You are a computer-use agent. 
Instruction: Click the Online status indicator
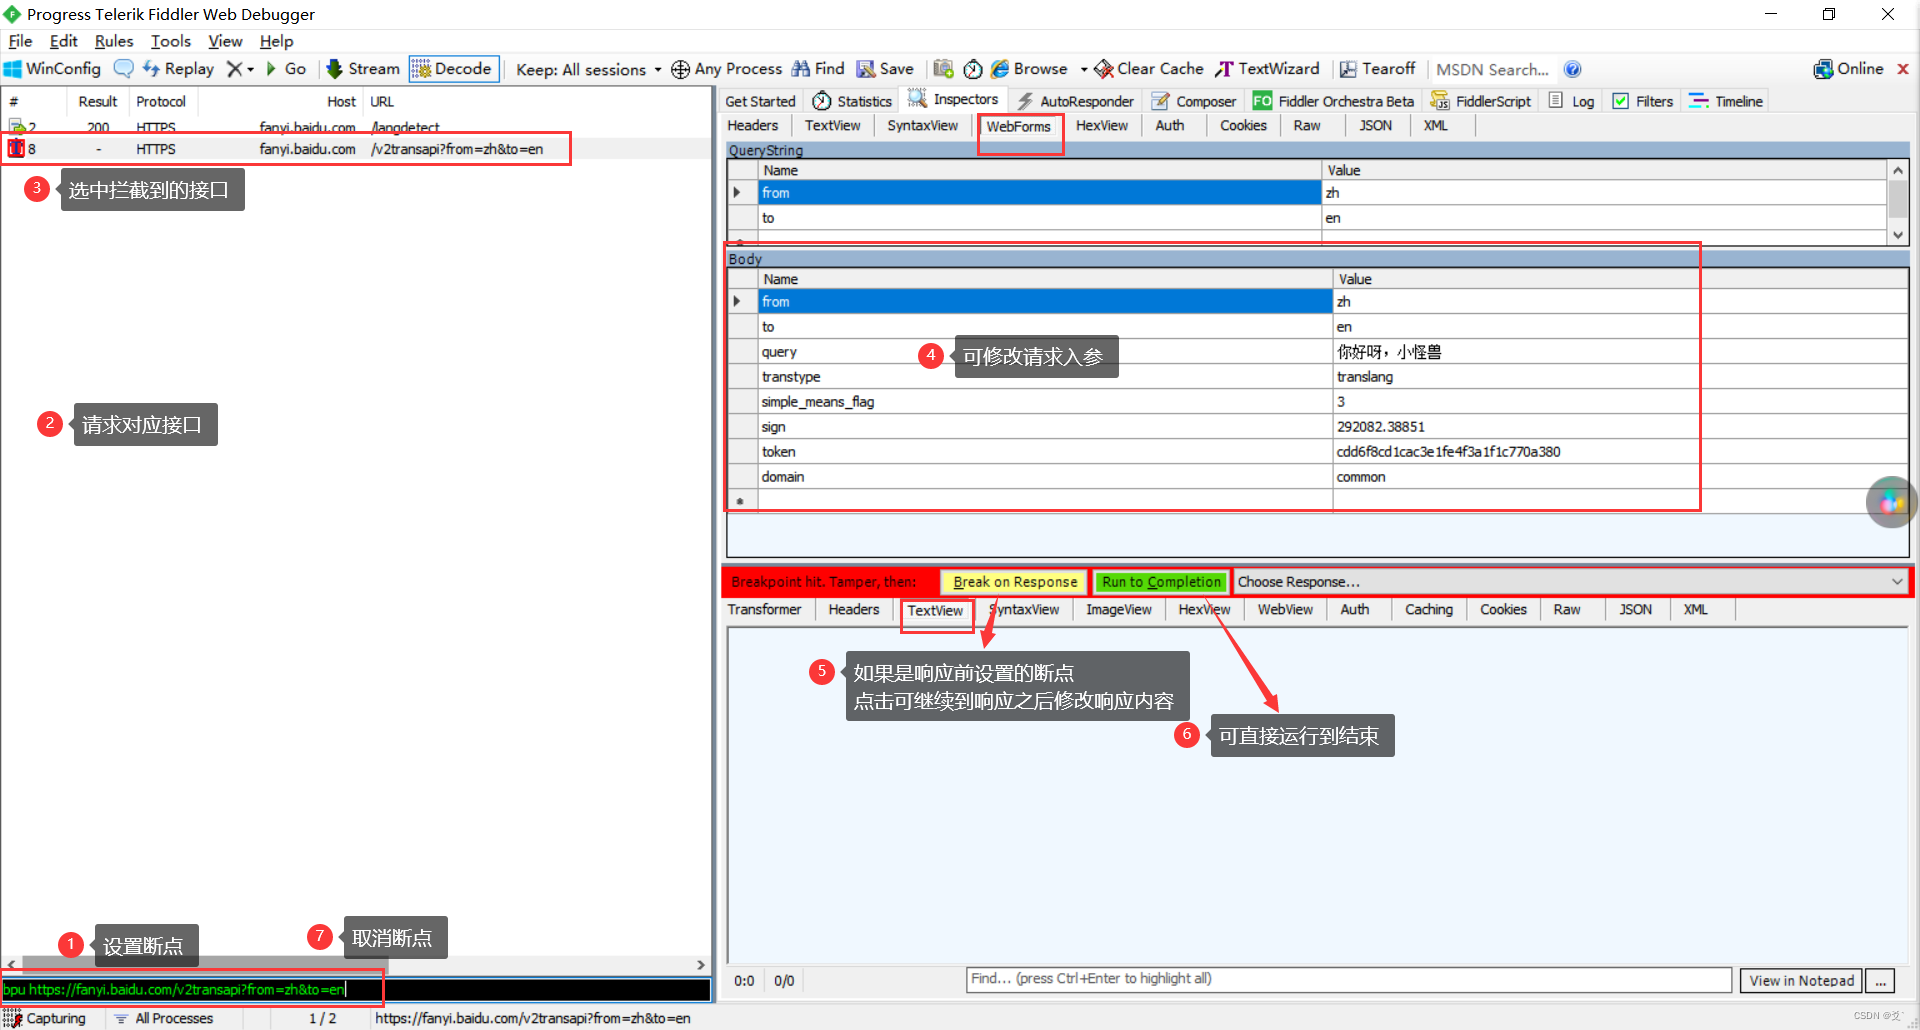[1849, 69]
